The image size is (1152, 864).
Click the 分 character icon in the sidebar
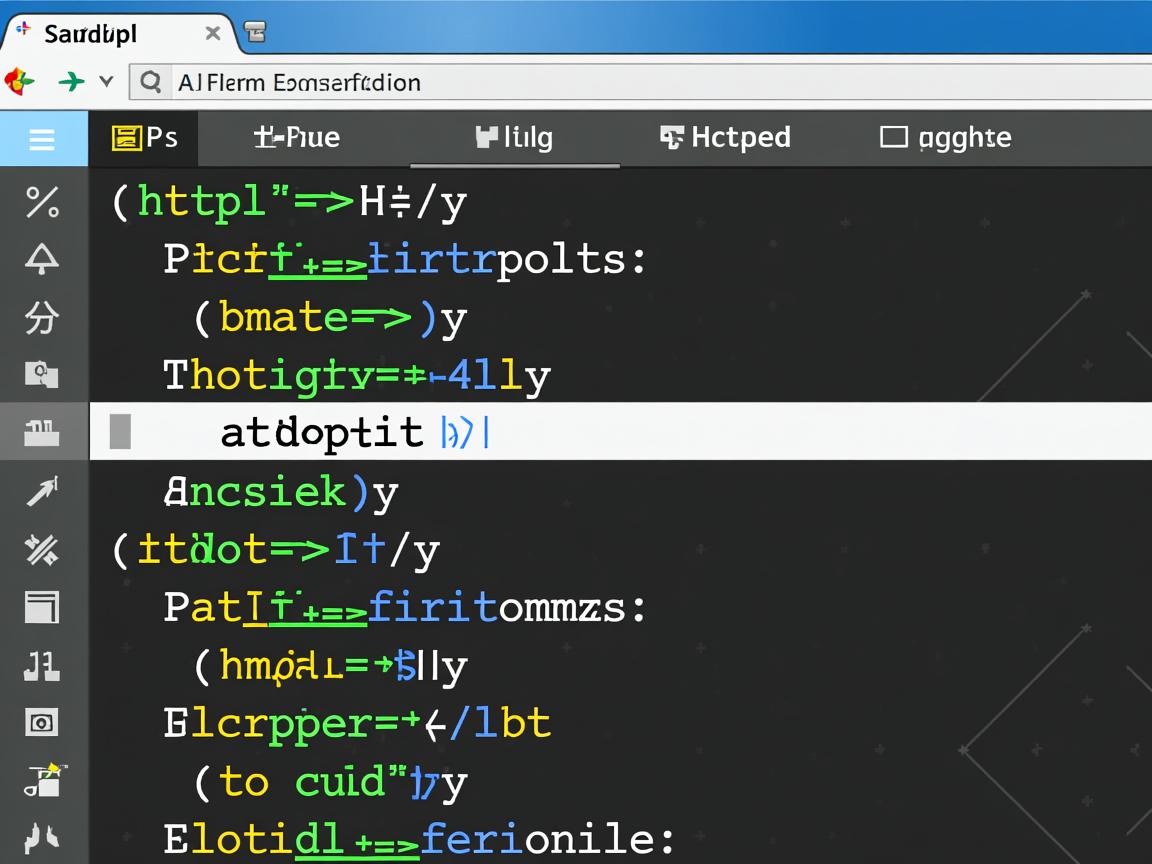[42, 318]
